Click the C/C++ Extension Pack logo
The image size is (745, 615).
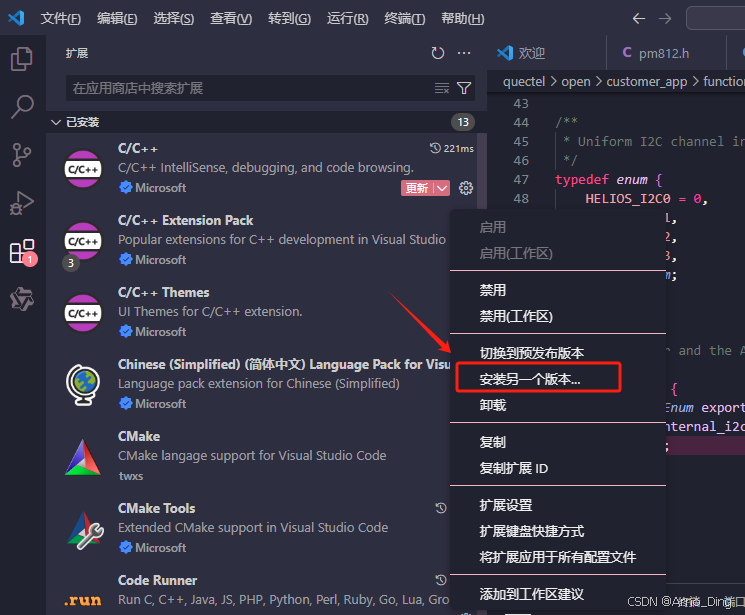coord(83,240)
